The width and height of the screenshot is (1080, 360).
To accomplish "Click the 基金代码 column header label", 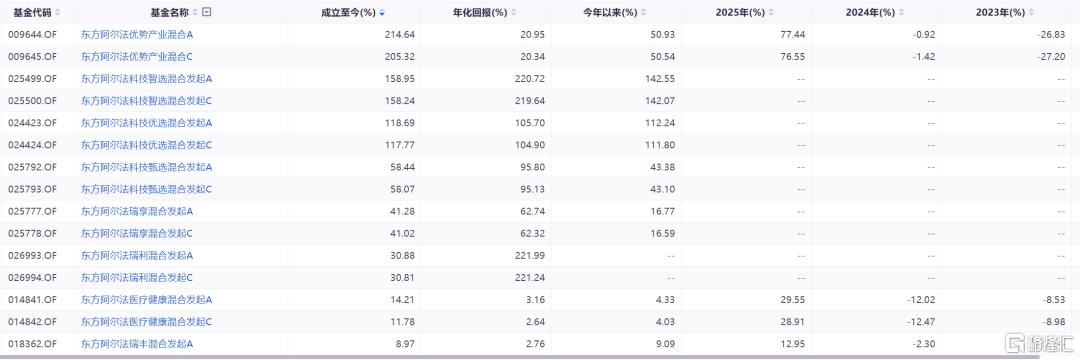I will [32, 12].
